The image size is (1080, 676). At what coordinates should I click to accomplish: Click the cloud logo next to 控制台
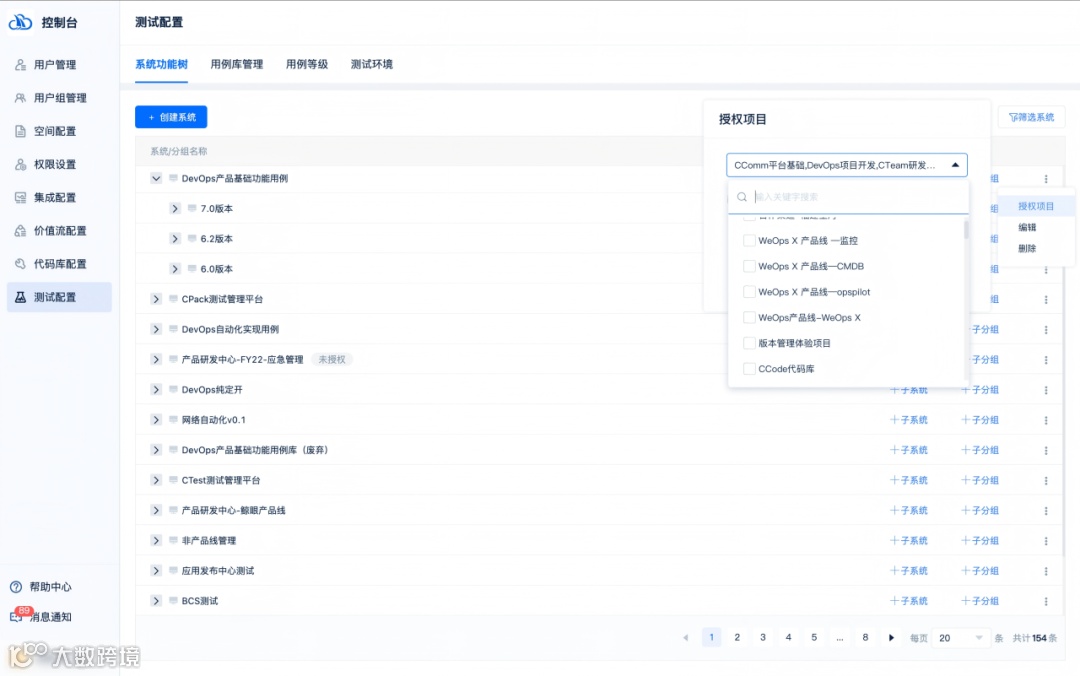(x=20, y=22)
